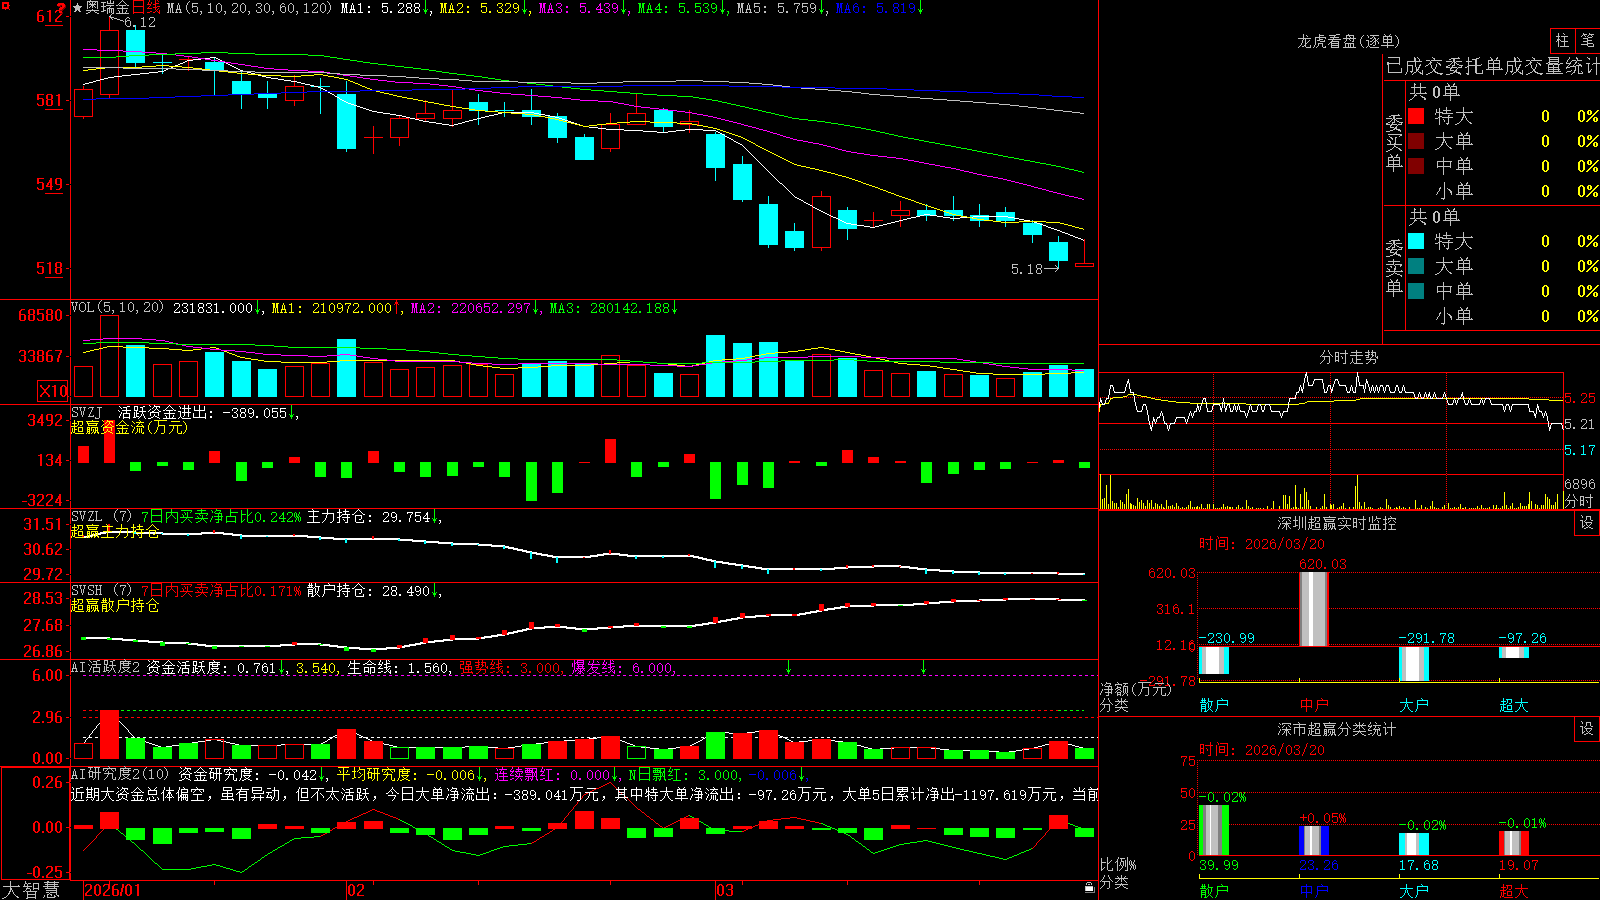This screenshot has width=1600, height=900.
Task: Click the 中户 label in 深圳超赢实时监控
Action: 1314,705
